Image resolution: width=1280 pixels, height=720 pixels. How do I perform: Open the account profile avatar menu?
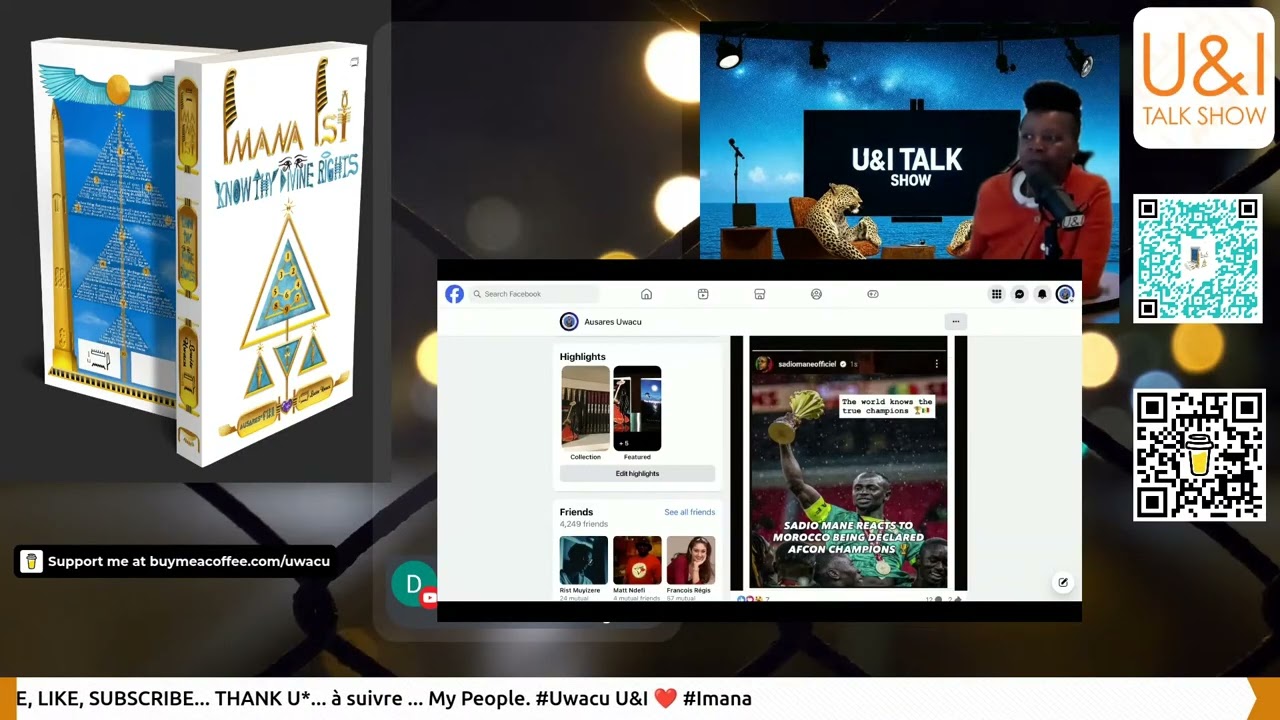pyautogui.click(x=1065, y=294)
